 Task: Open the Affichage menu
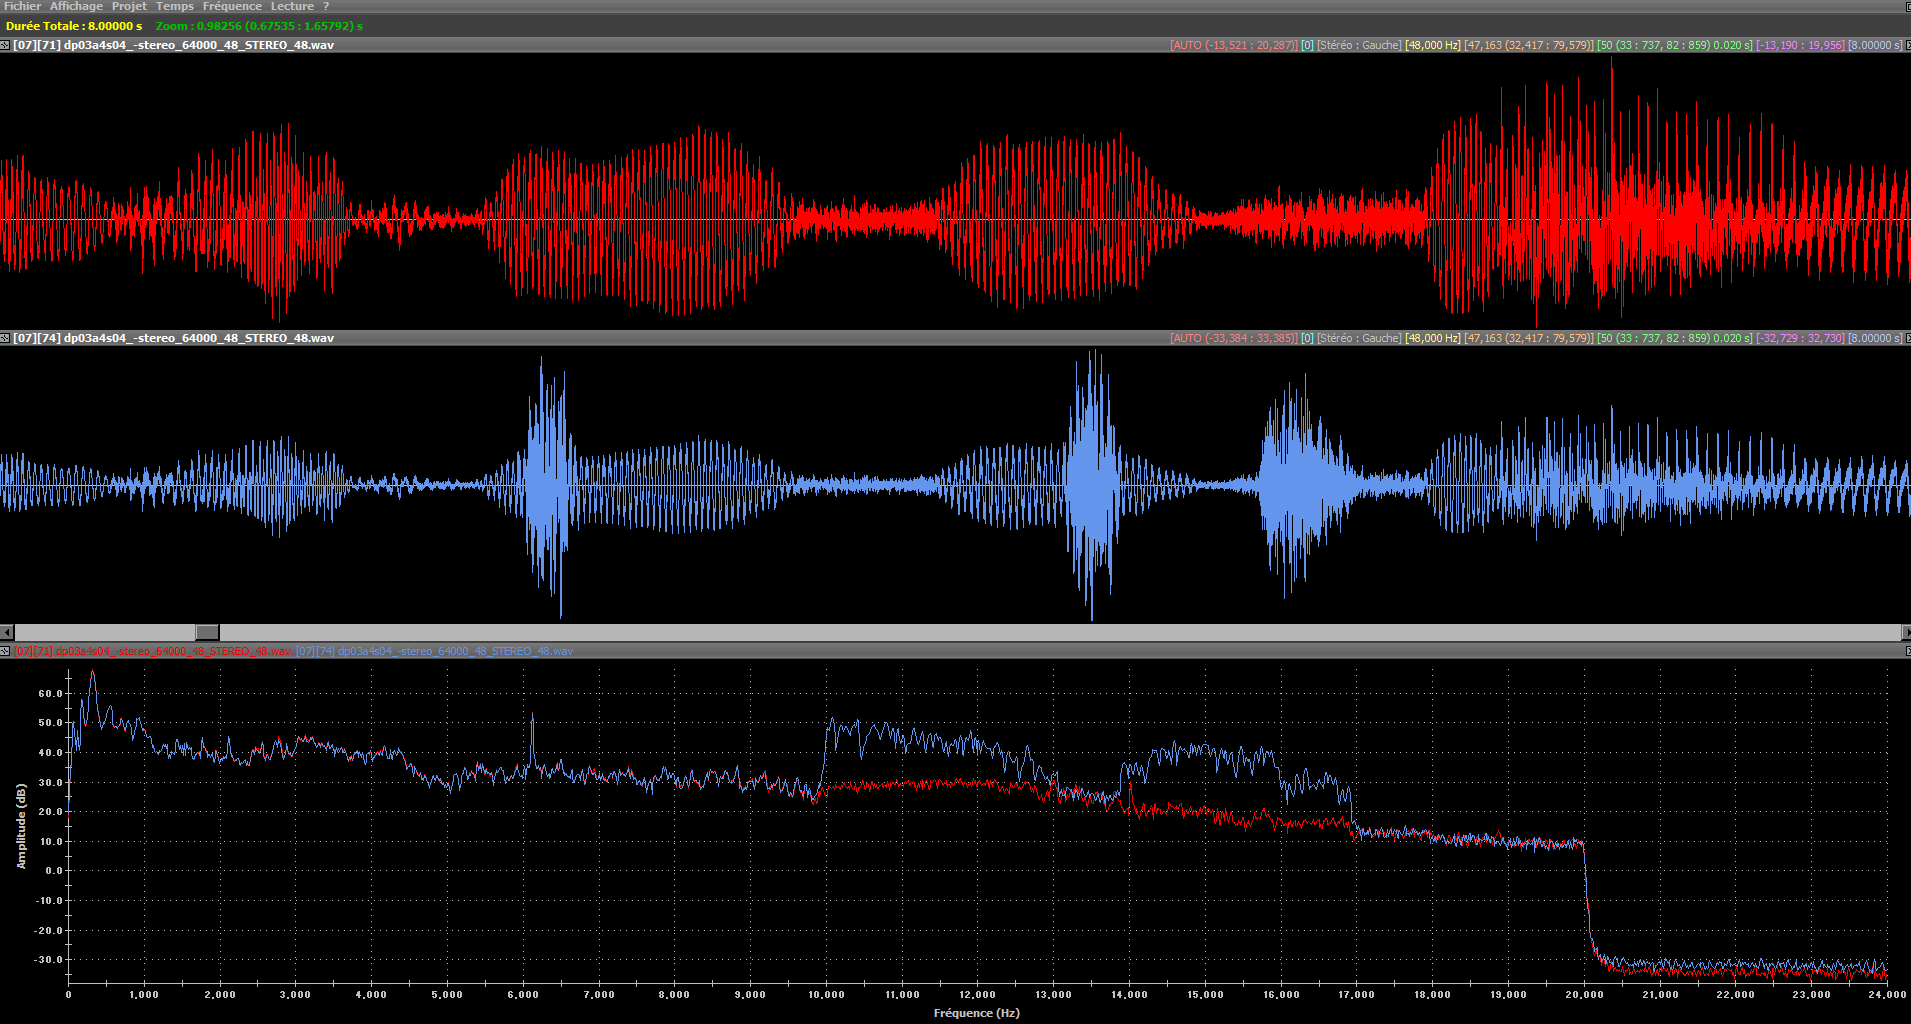pos(77,6)
